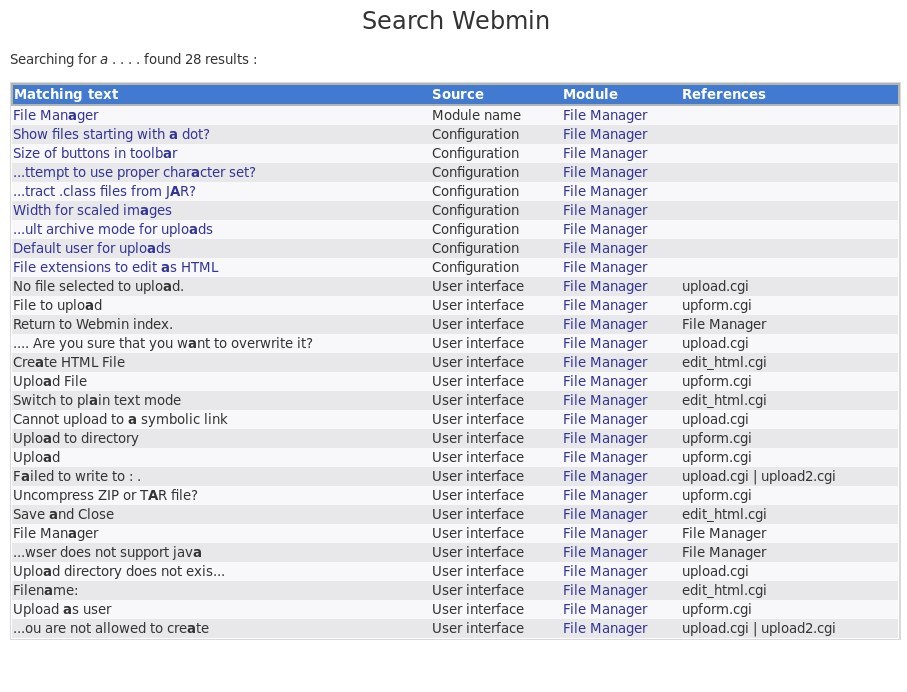Open the 'File Manager' matching text result
Viewport: 907px width, 692px height.
click(x=55, y=115)
